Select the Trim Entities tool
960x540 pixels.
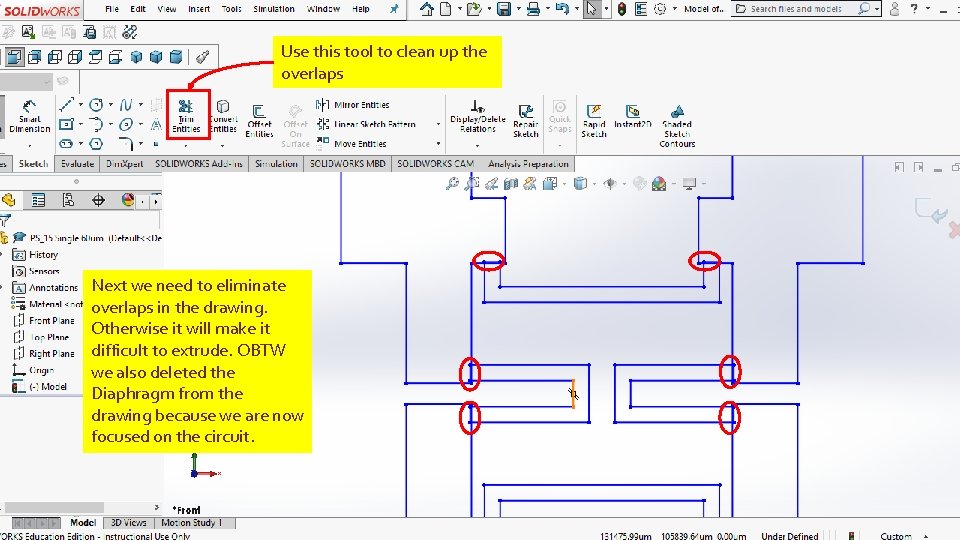tap(186, 116)
